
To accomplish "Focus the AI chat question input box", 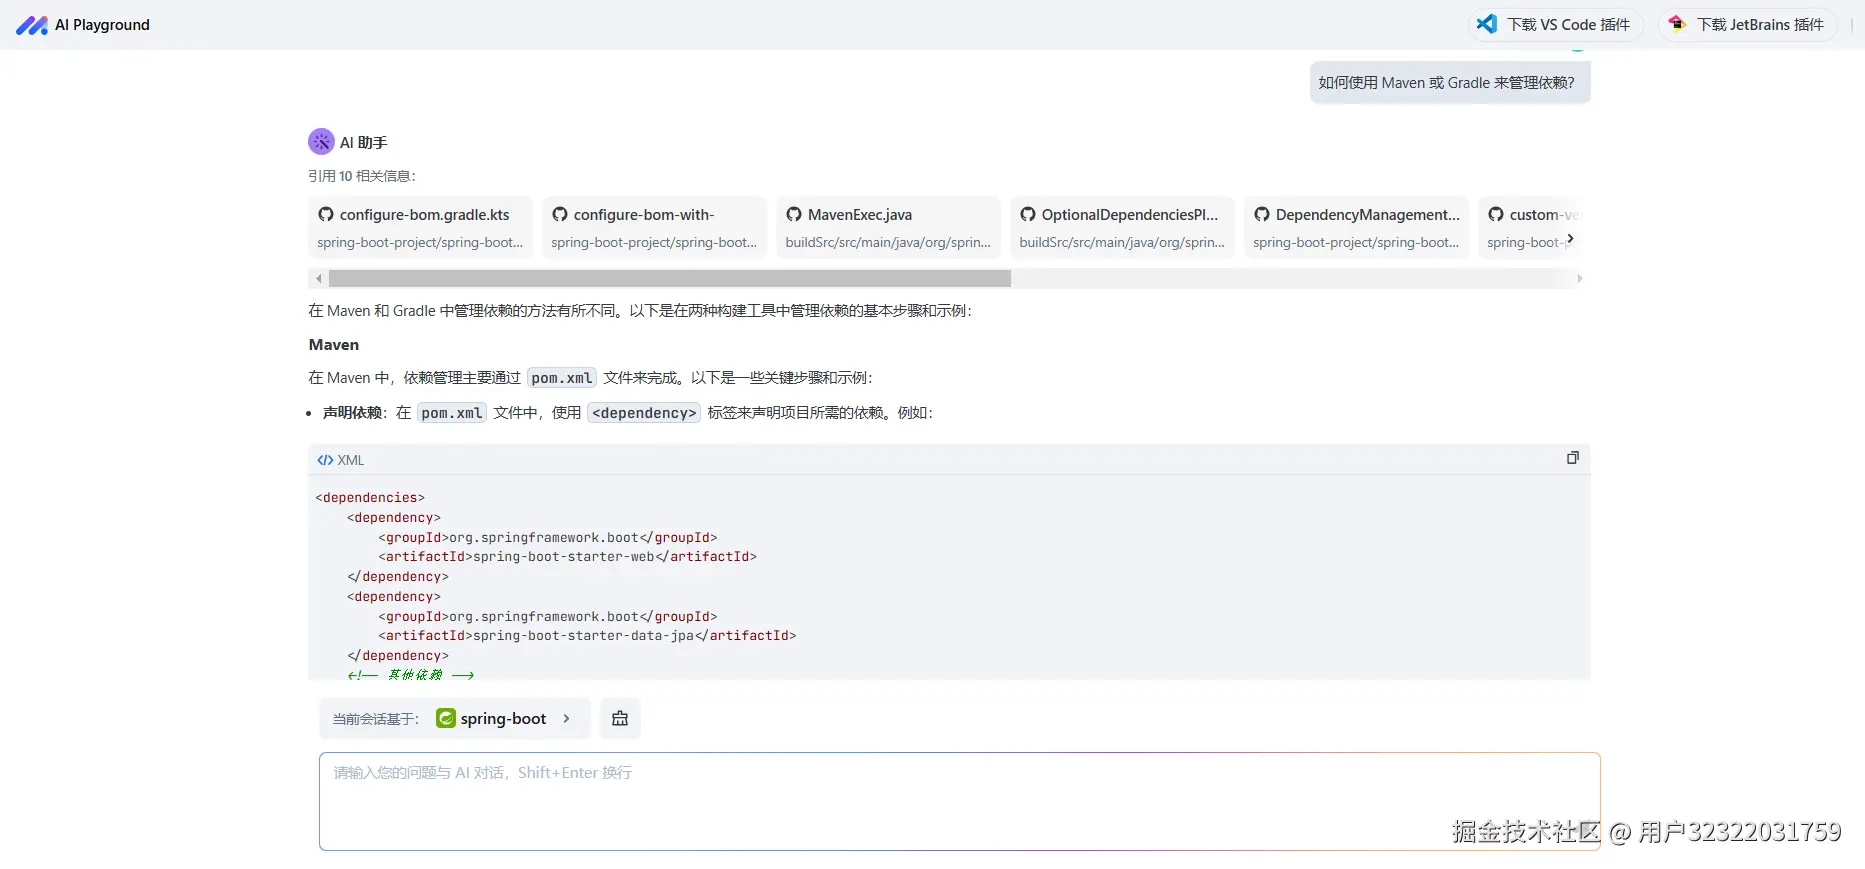I will pyautogui.click(x=959, y=801).
